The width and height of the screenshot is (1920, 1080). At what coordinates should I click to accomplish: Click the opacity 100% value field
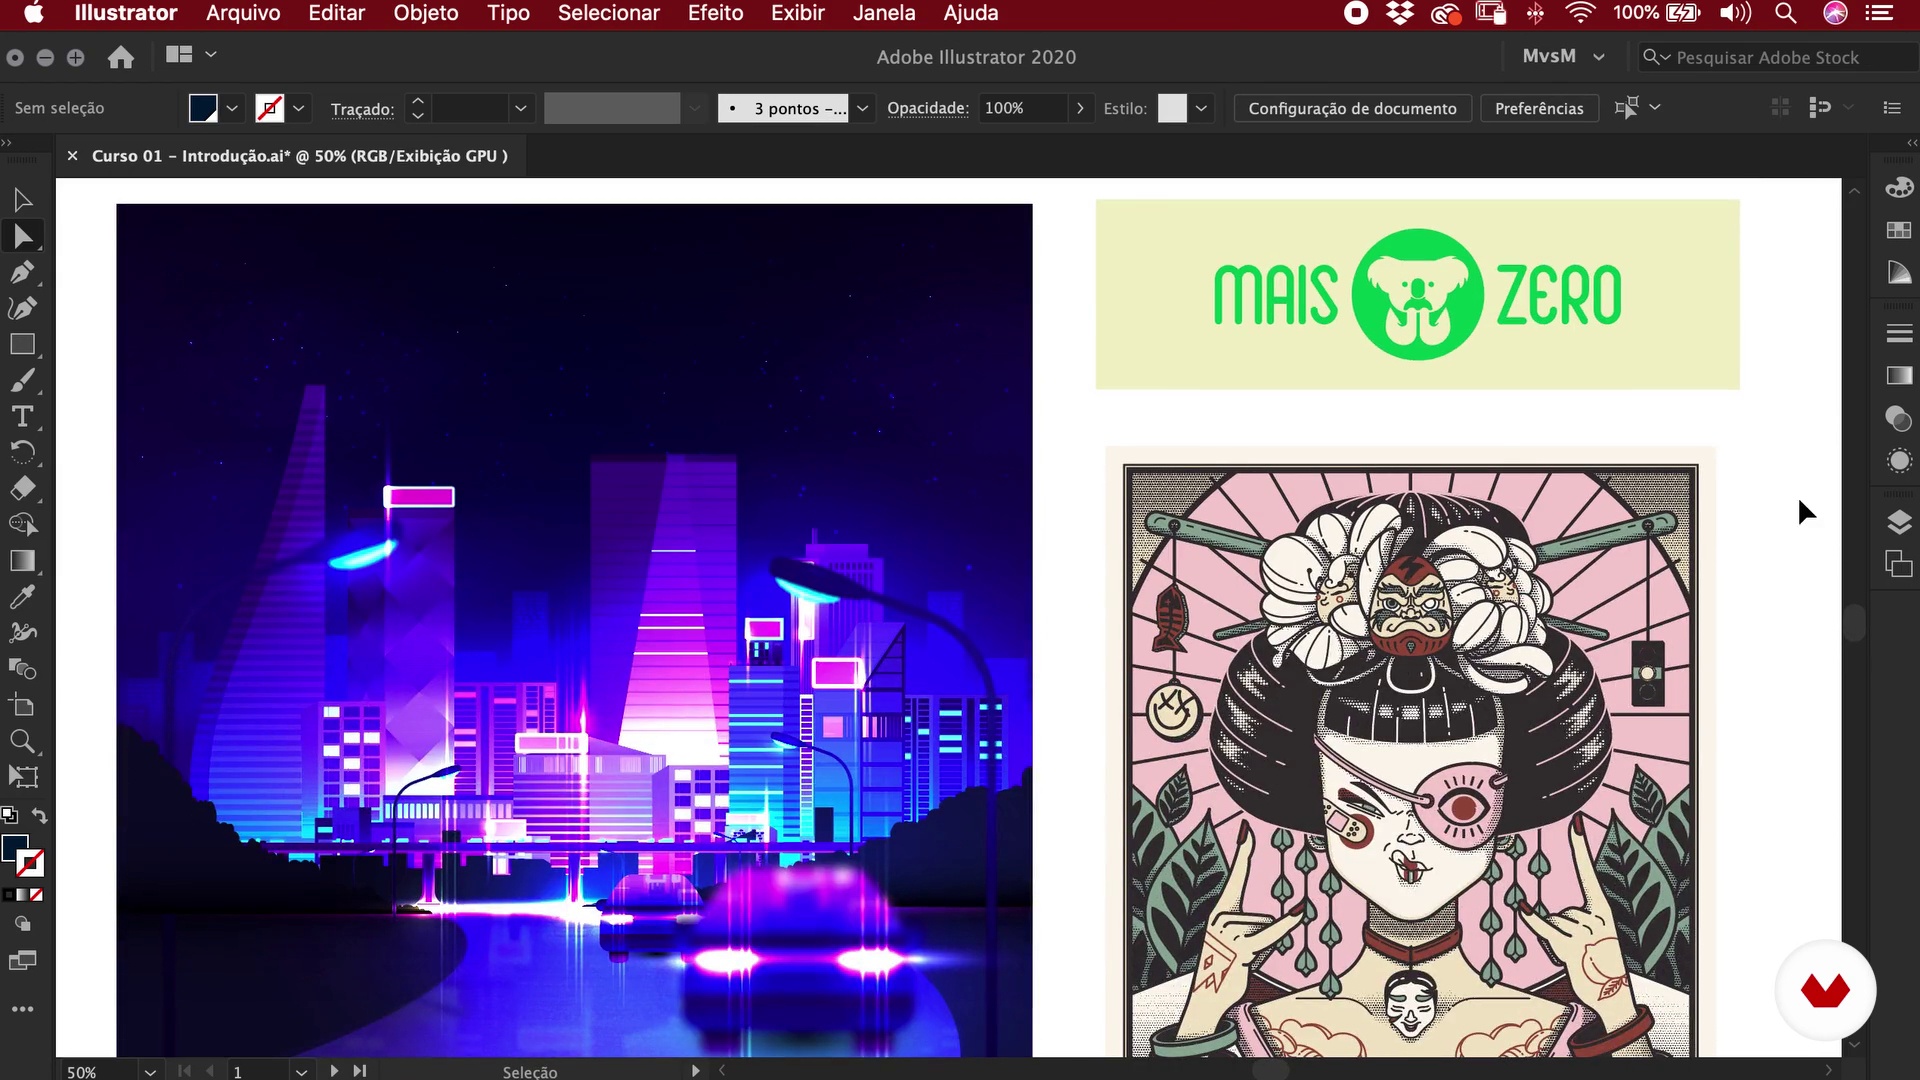click(x=1022, y=108)
